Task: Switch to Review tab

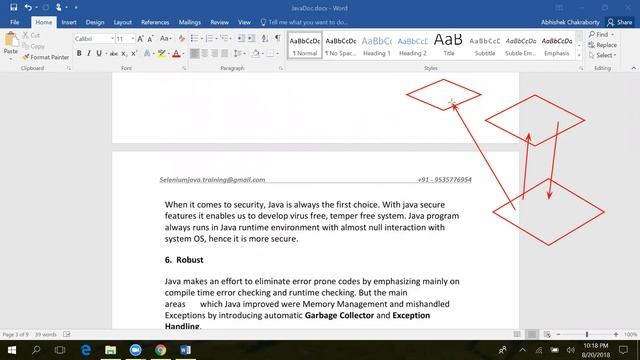Action: (x=220, y=22)
